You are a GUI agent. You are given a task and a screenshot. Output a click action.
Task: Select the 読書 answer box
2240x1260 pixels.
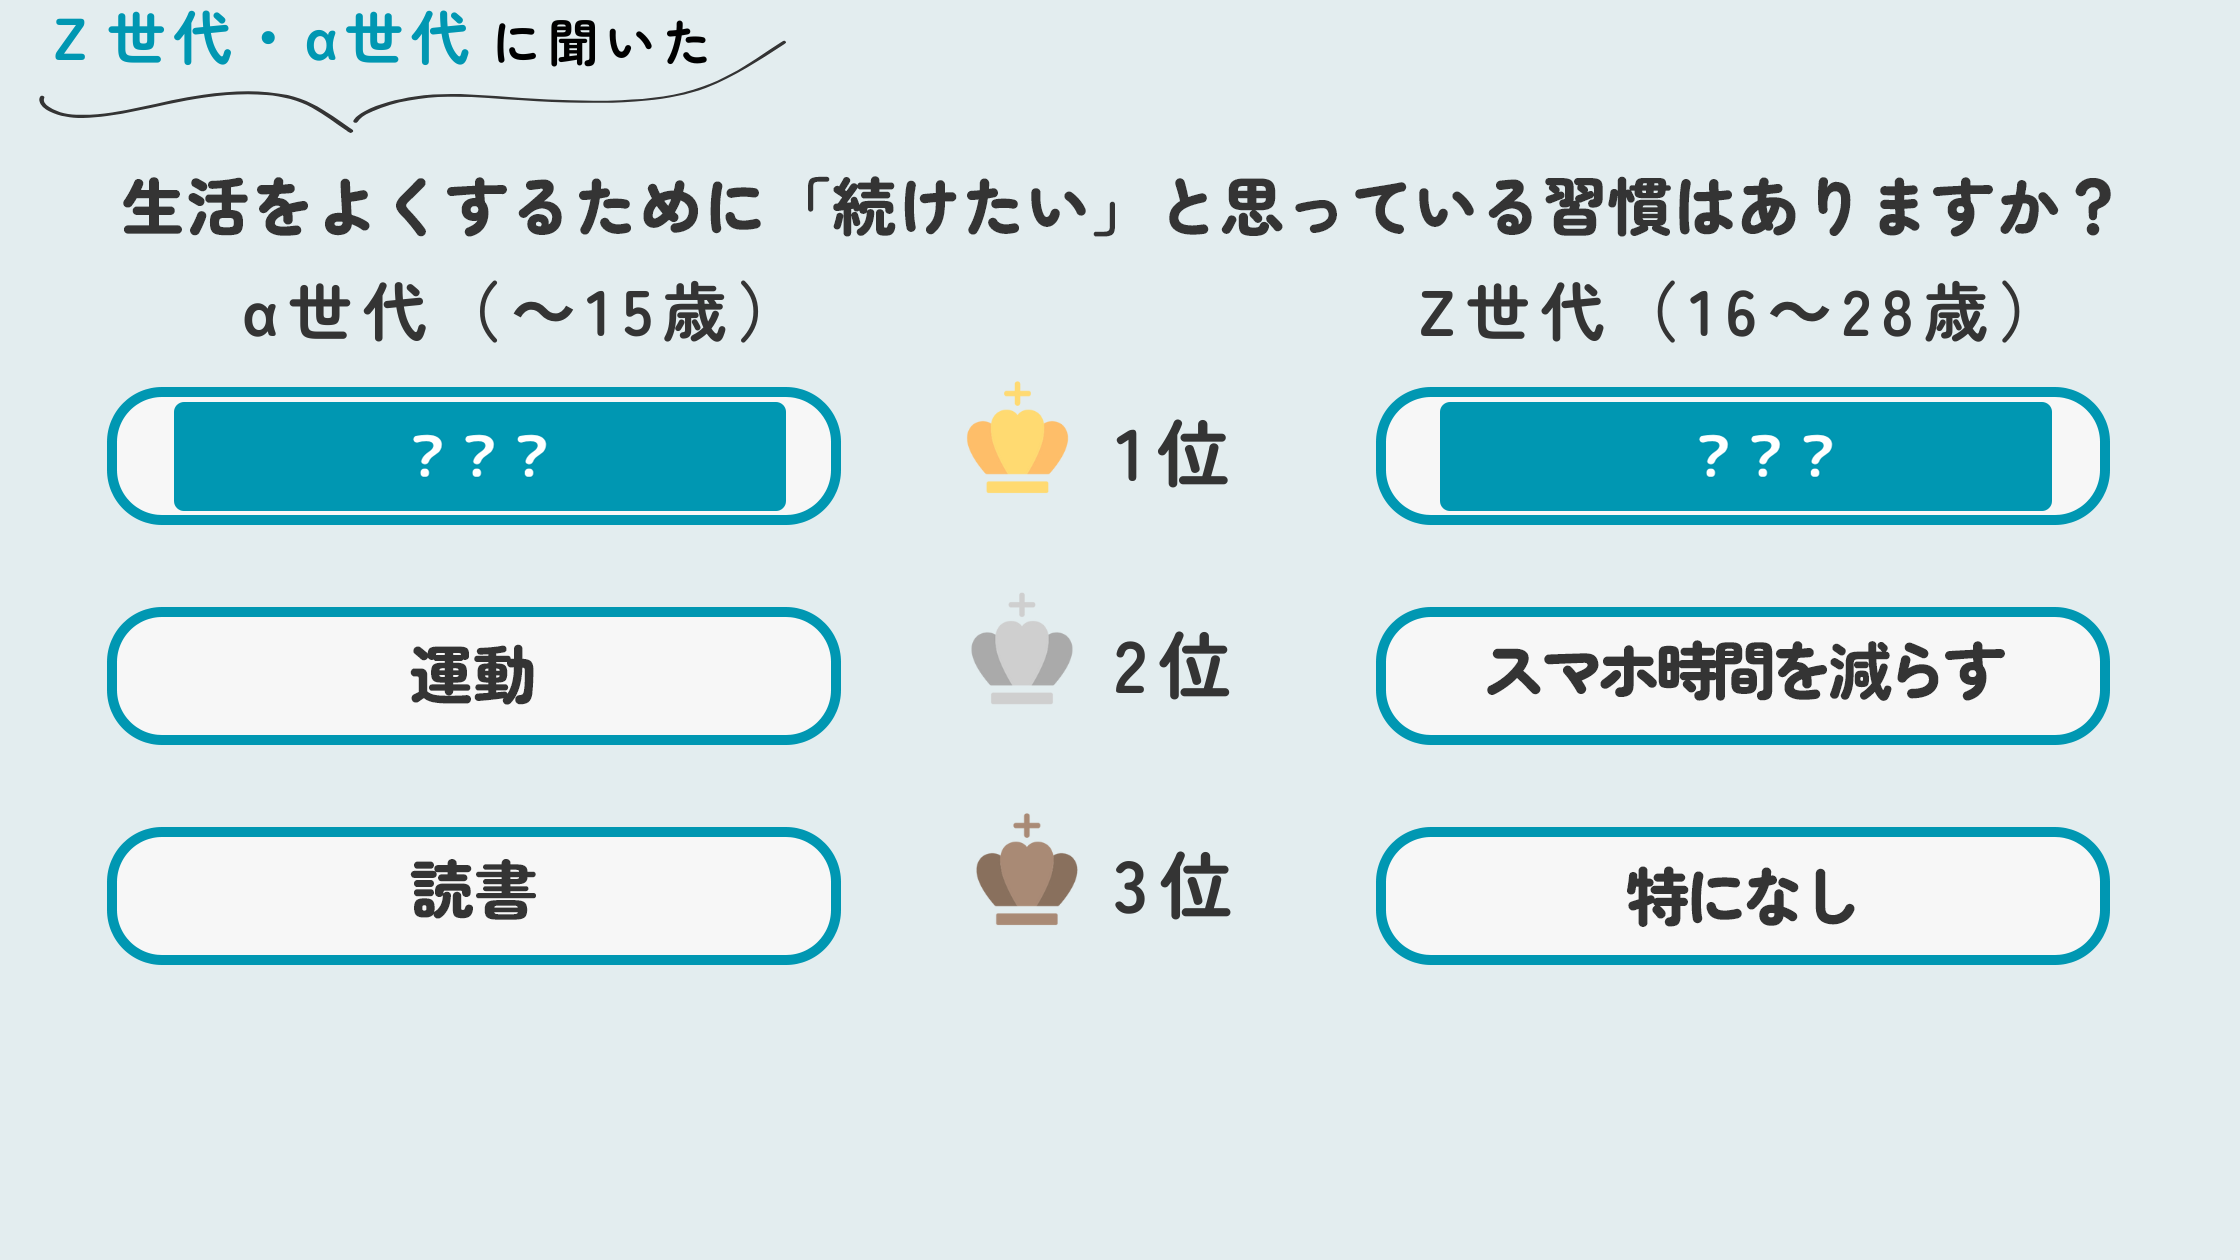(x=473, y=895)
